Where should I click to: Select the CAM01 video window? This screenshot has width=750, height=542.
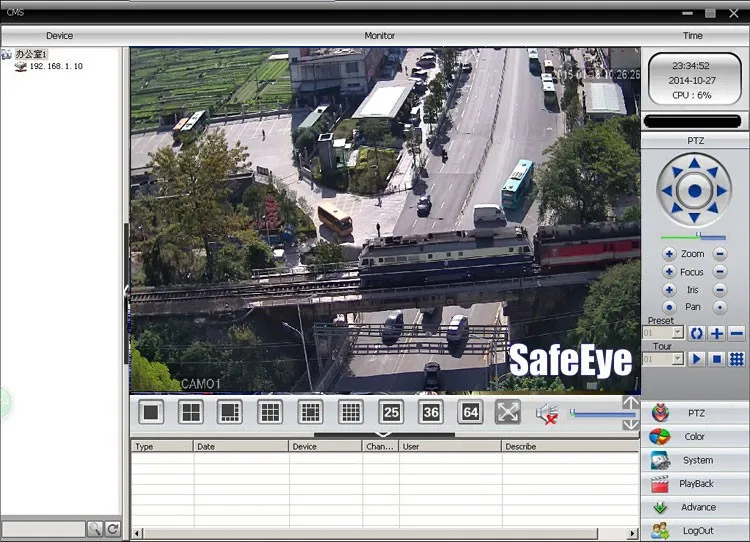coord(385,220)
